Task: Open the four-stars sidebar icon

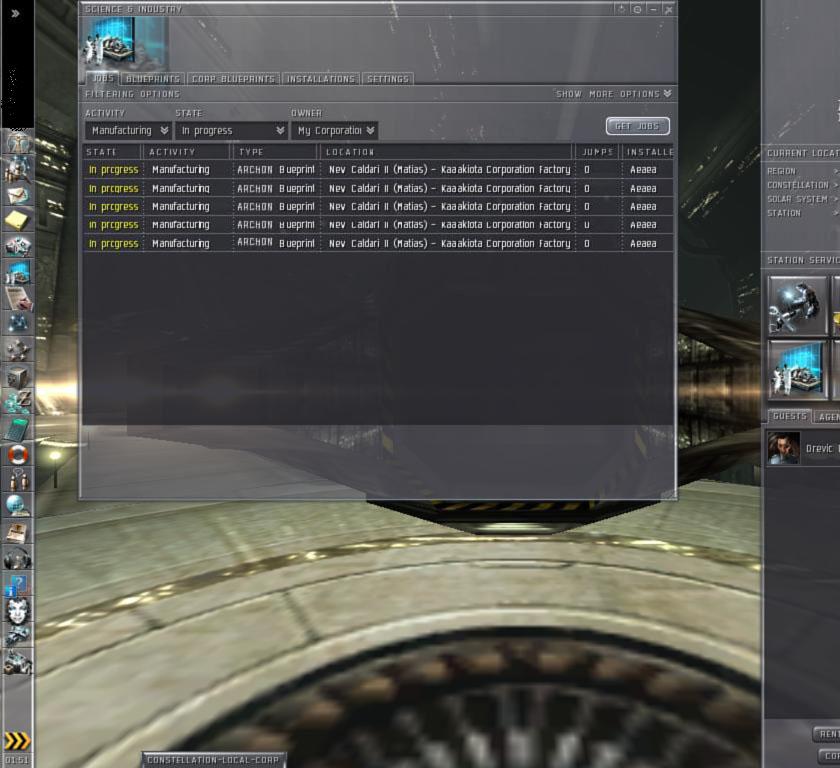Action: (x=18, y=350)
